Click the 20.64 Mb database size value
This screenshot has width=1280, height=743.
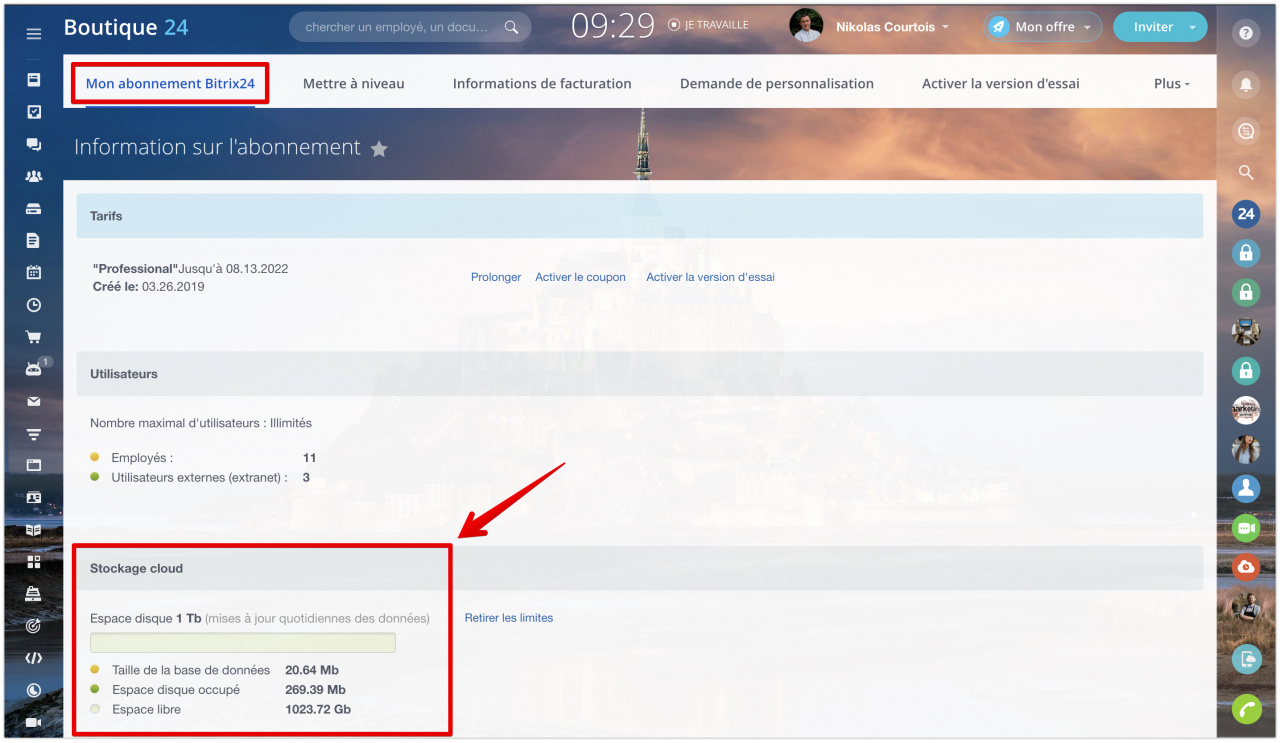click(312, 670)
